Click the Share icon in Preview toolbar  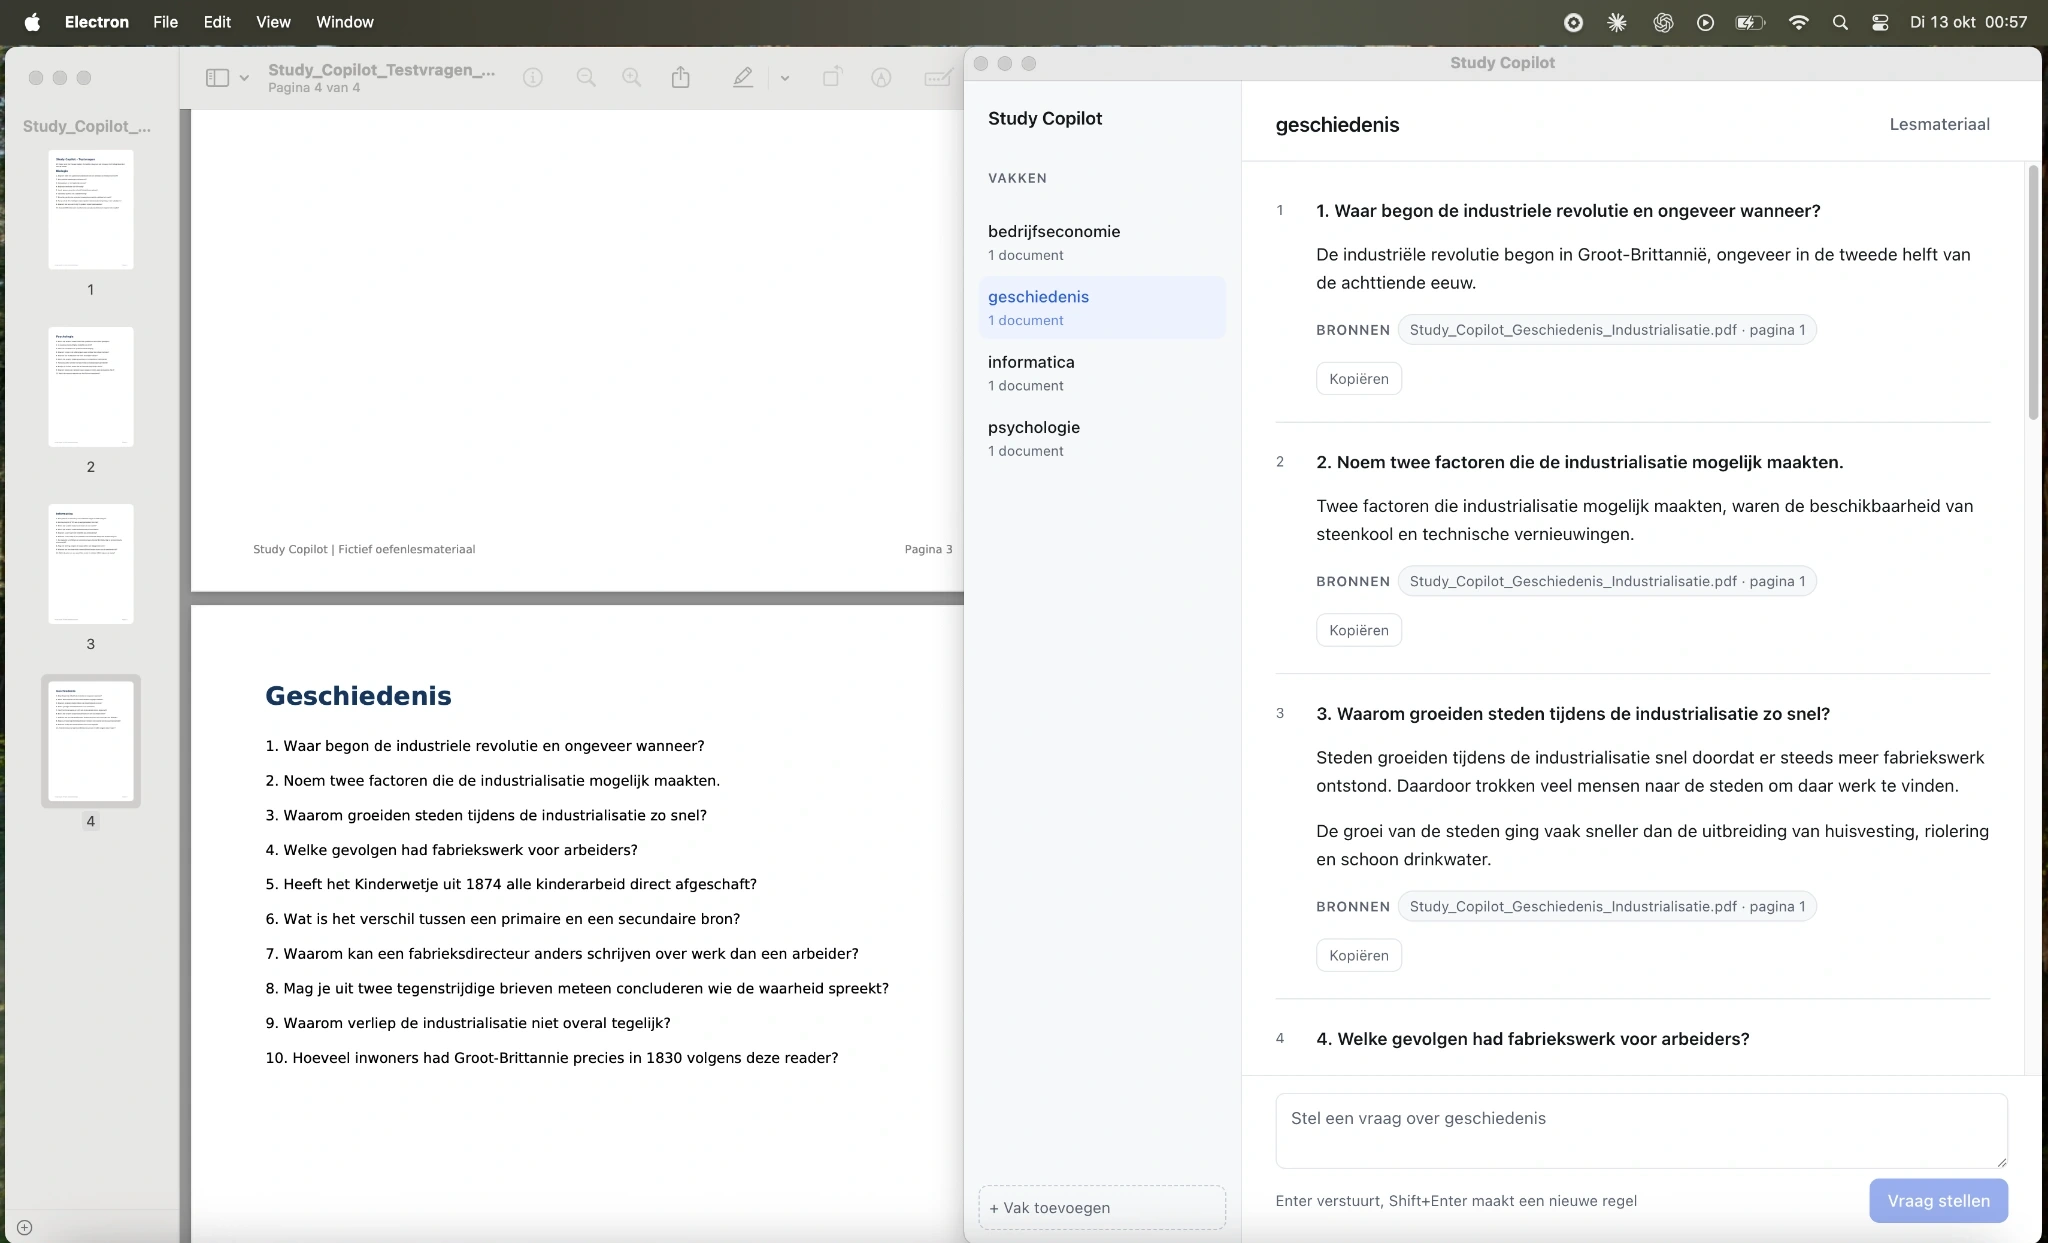681,77
